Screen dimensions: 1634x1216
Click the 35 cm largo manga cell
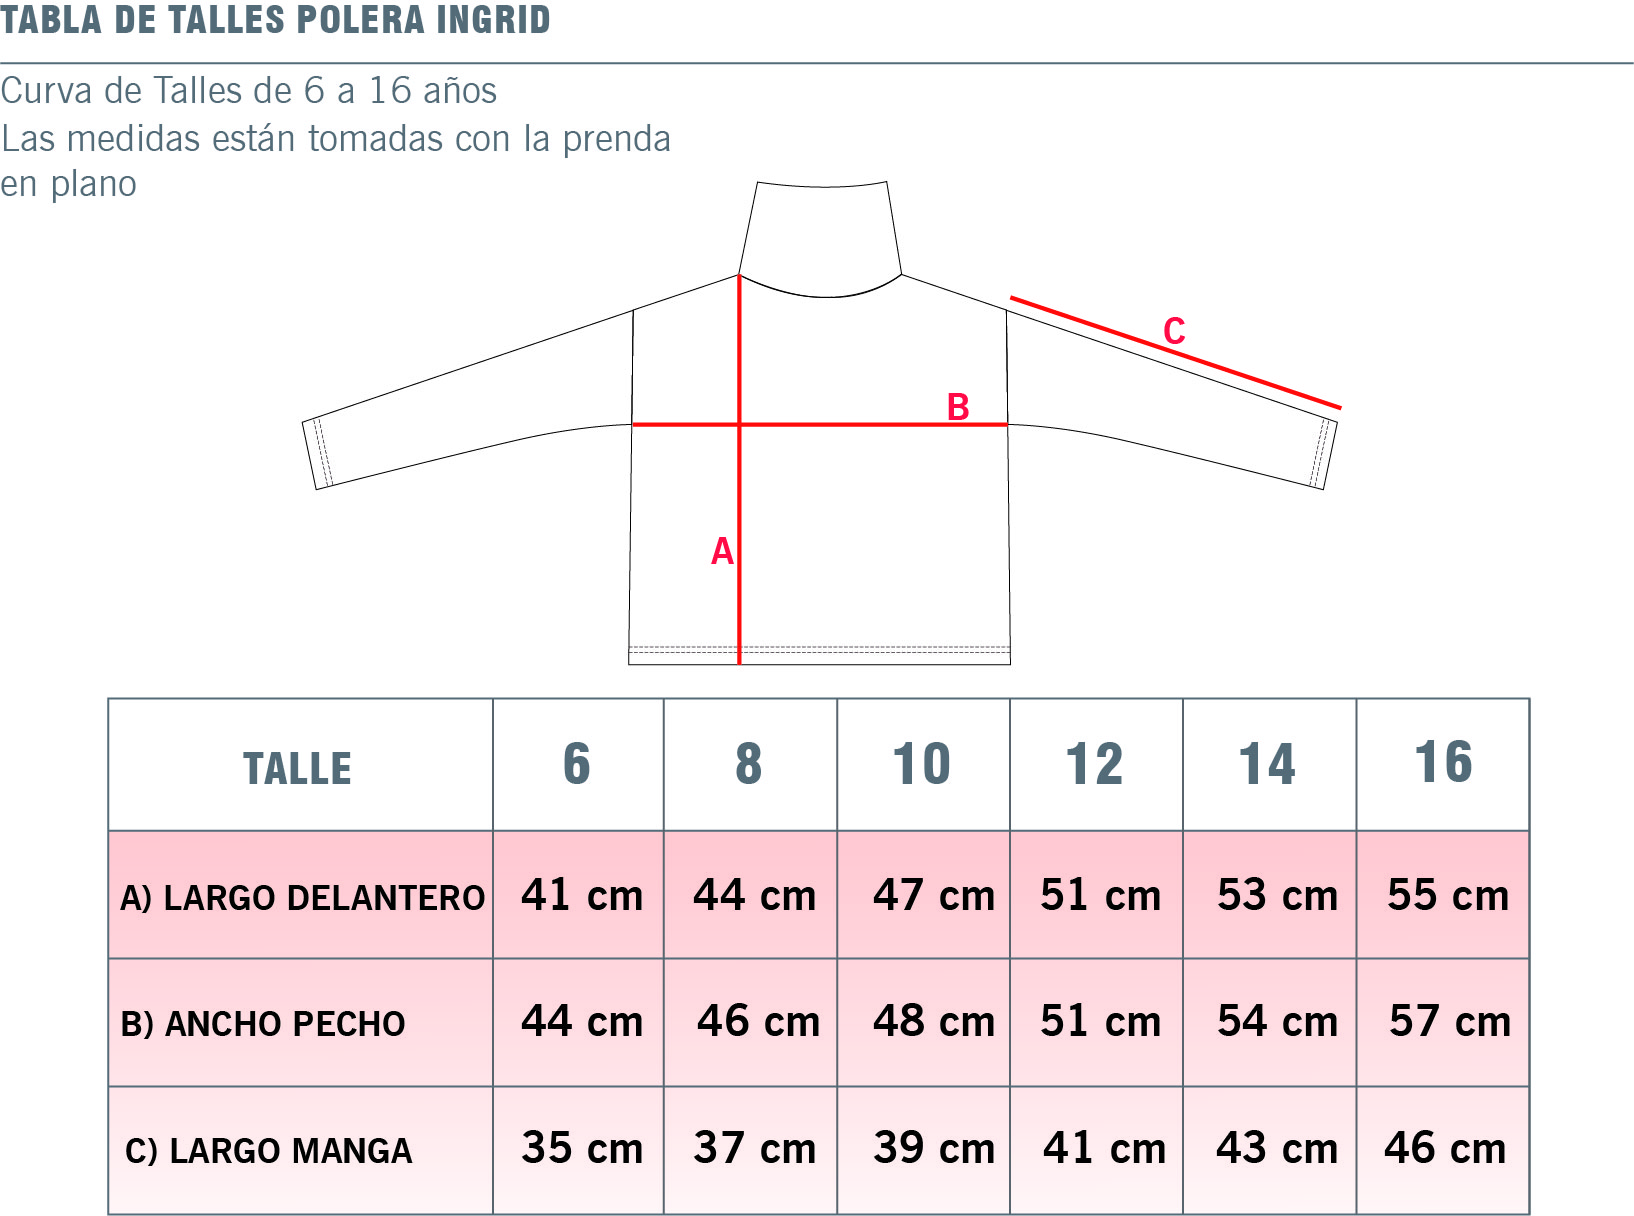click(x=582, y=1148)
